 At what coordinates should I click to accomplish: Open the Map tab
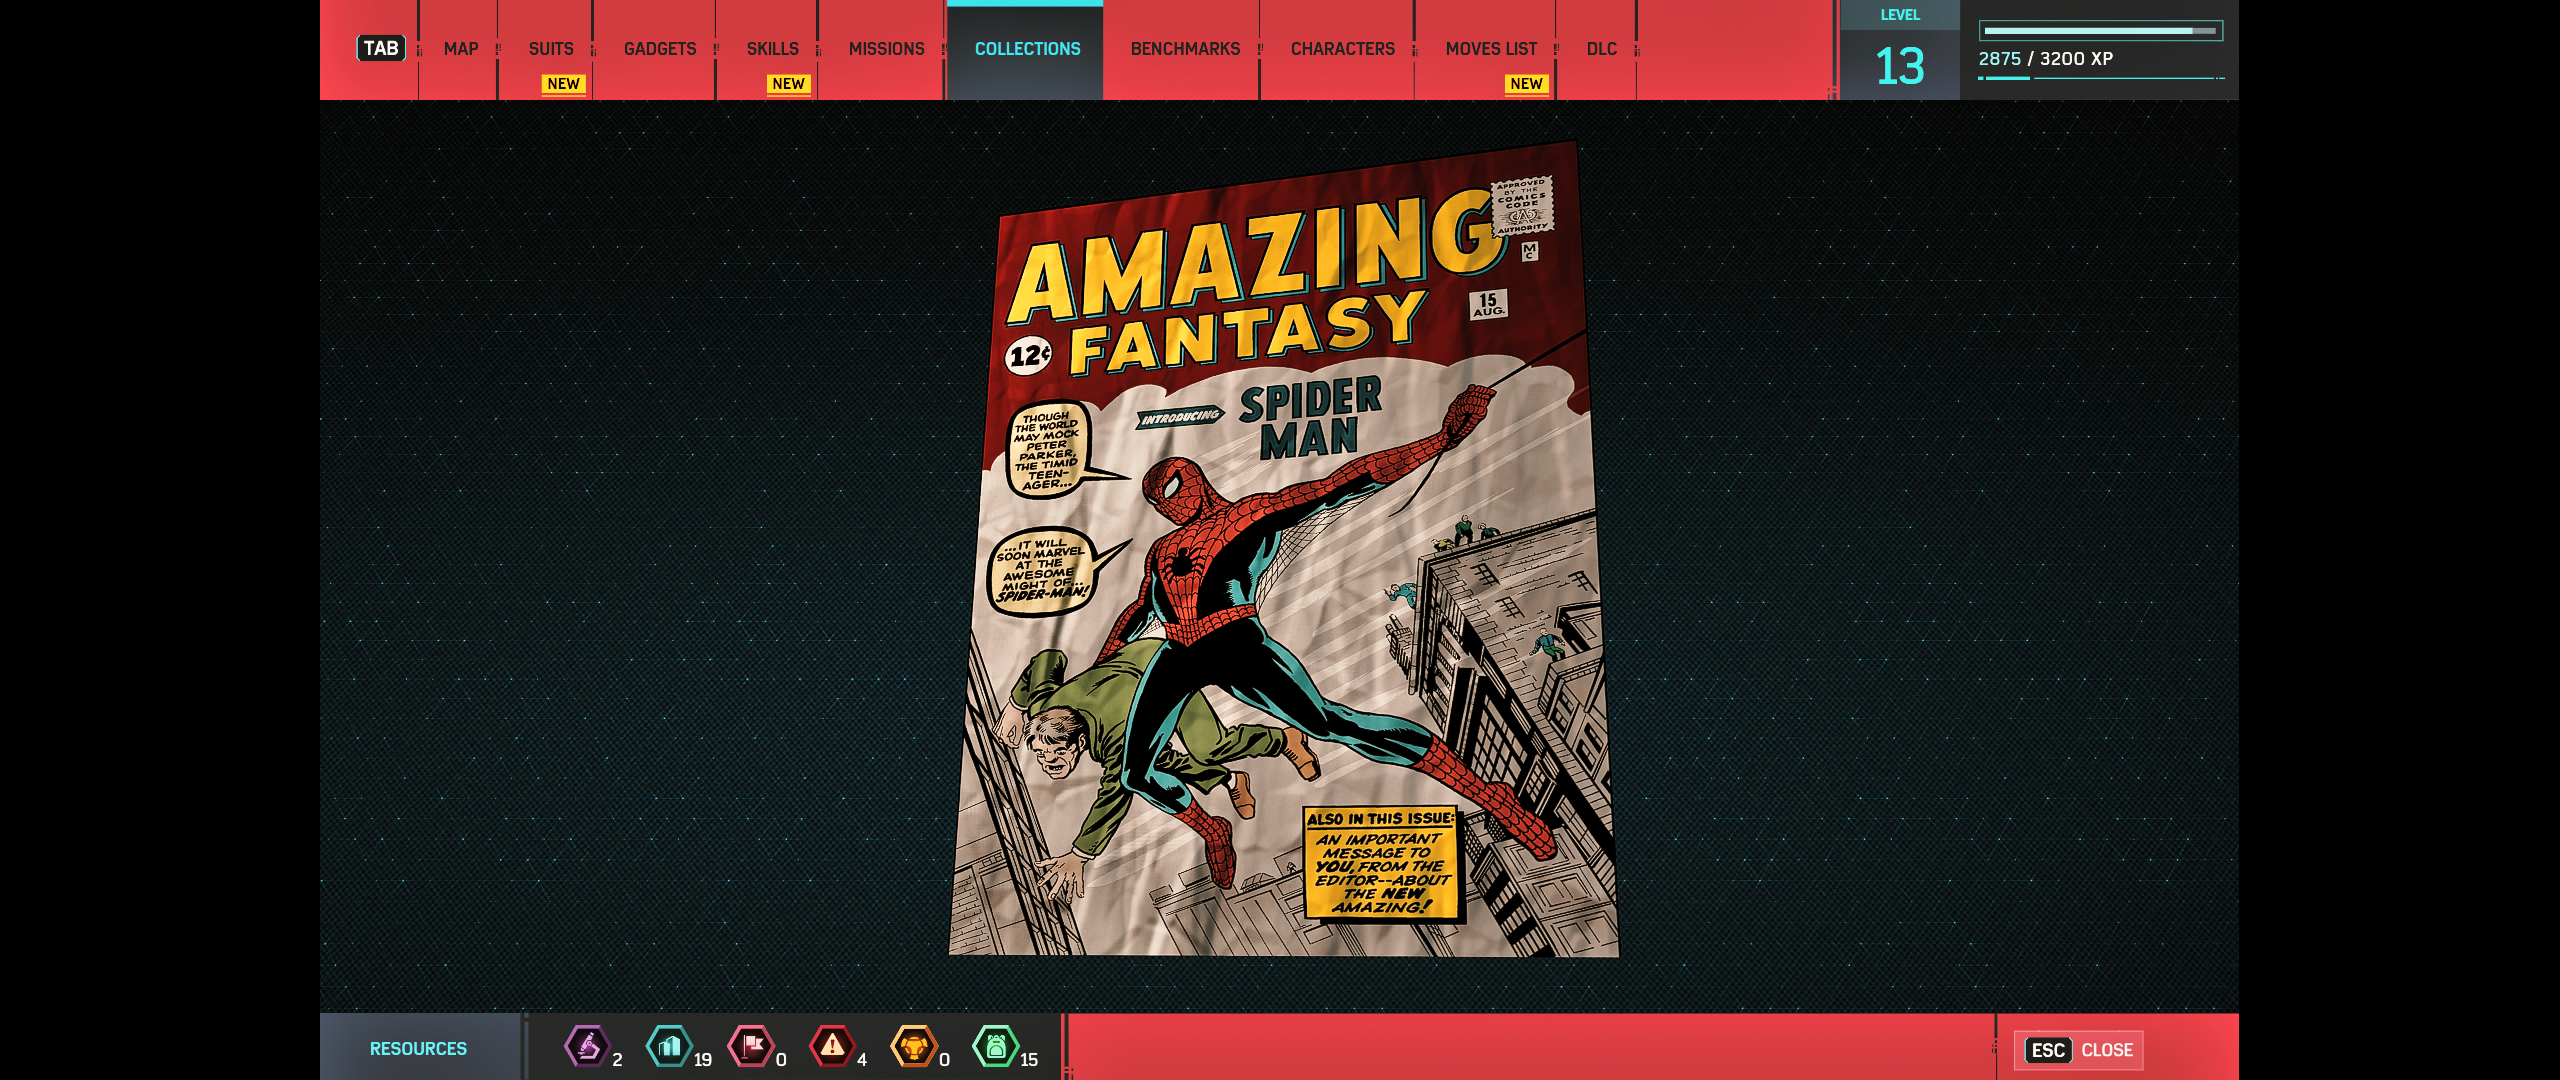[460, 49]
